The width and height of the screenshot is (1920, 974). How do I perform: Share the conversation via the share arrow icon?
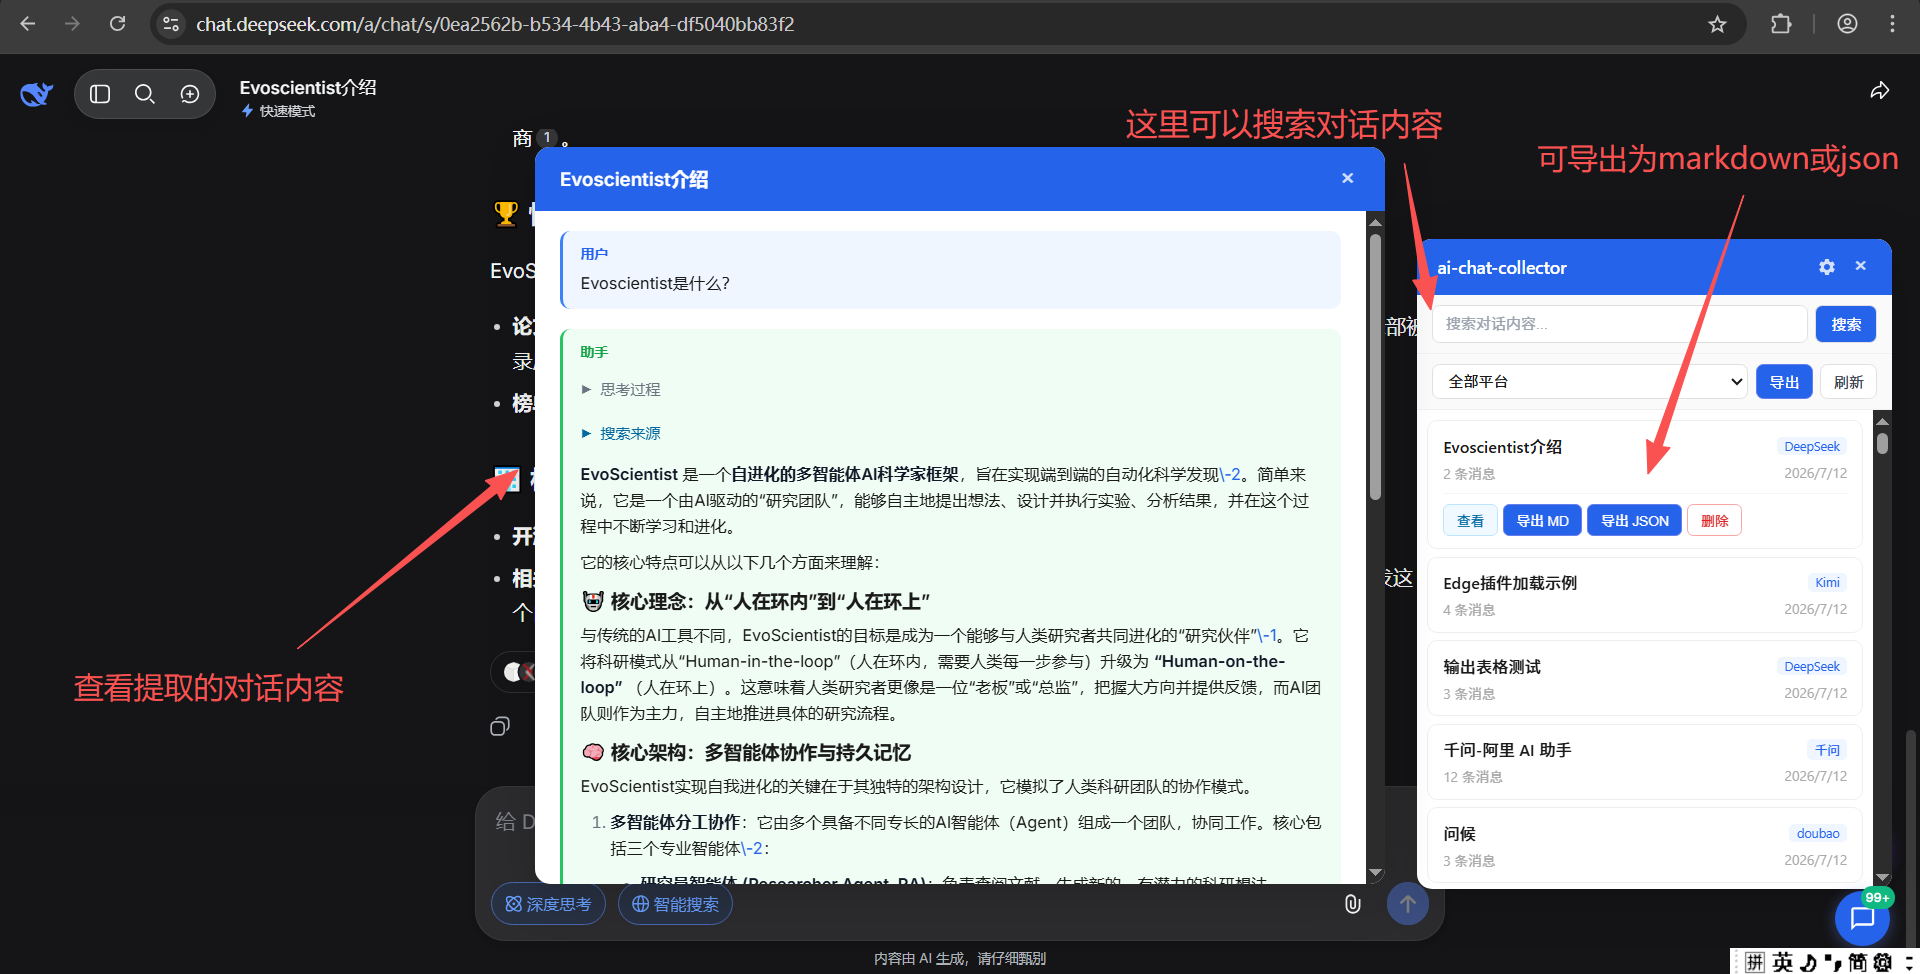[1880, 91]
